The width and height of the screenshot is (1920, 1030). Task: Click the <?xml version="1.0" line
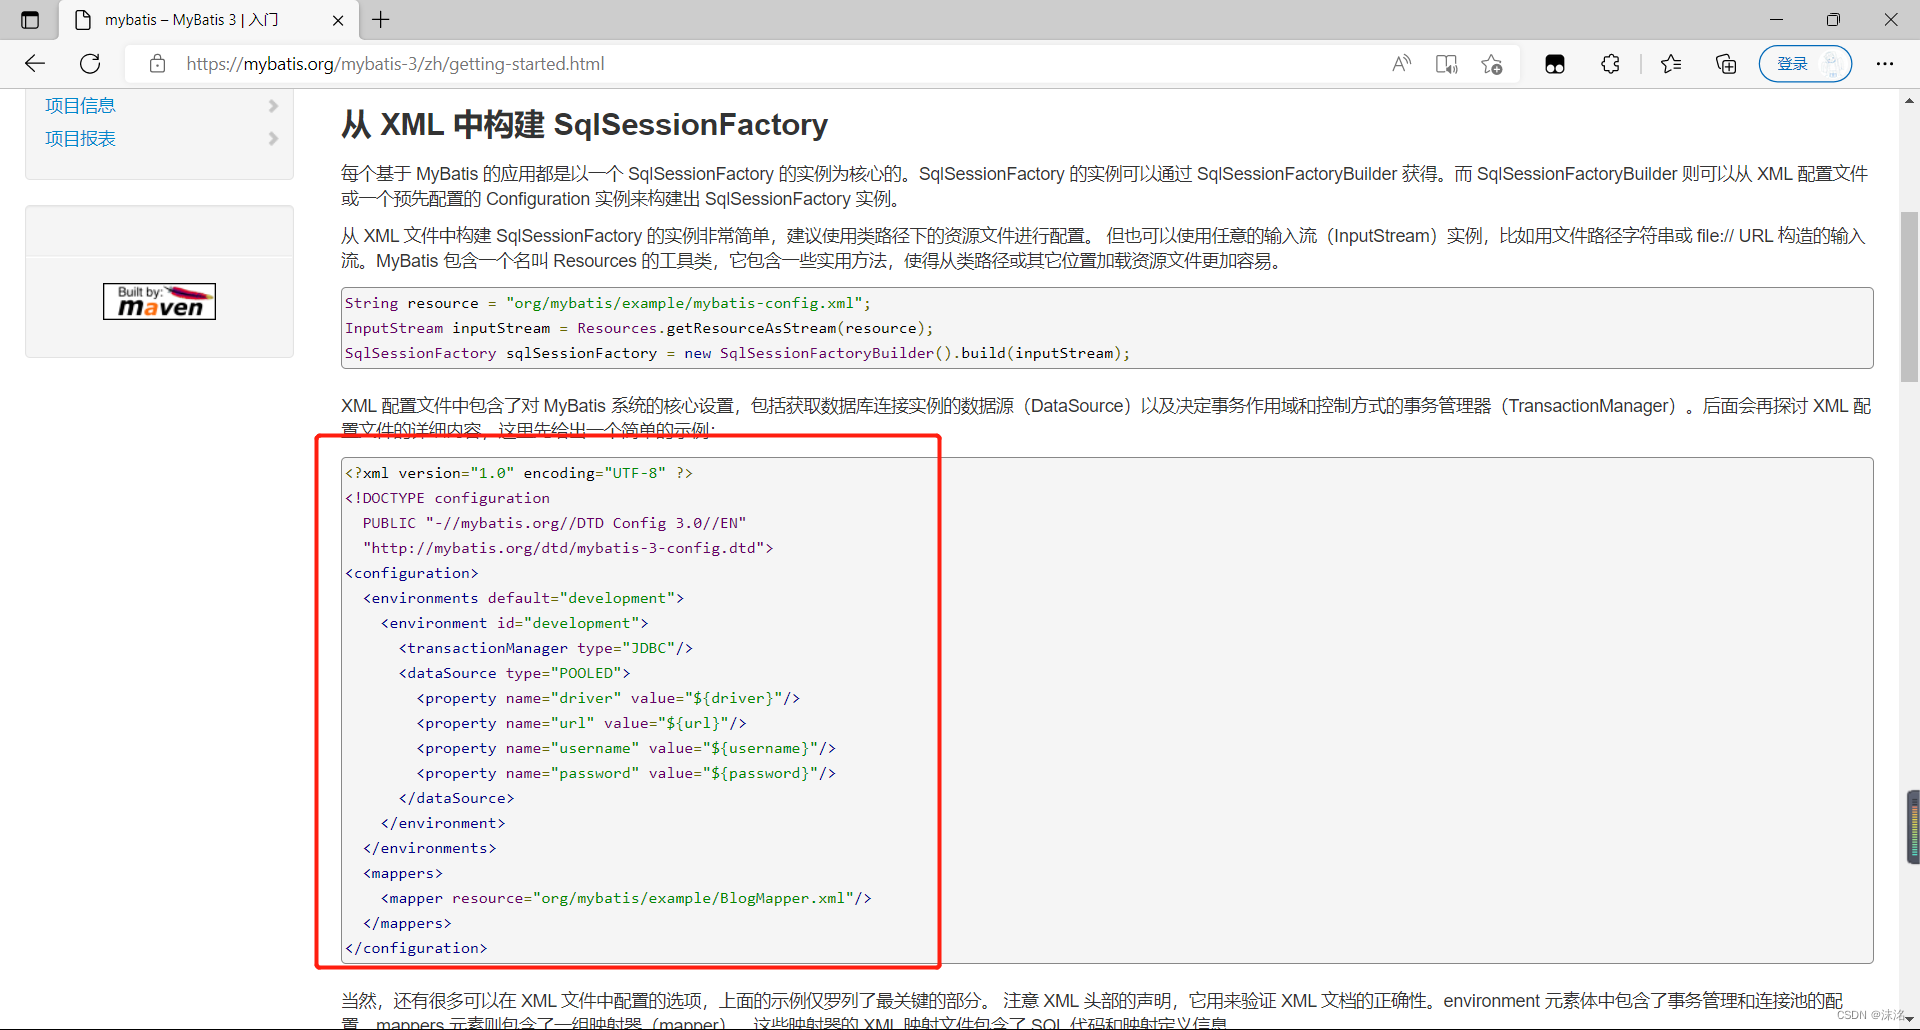point(519,473)
